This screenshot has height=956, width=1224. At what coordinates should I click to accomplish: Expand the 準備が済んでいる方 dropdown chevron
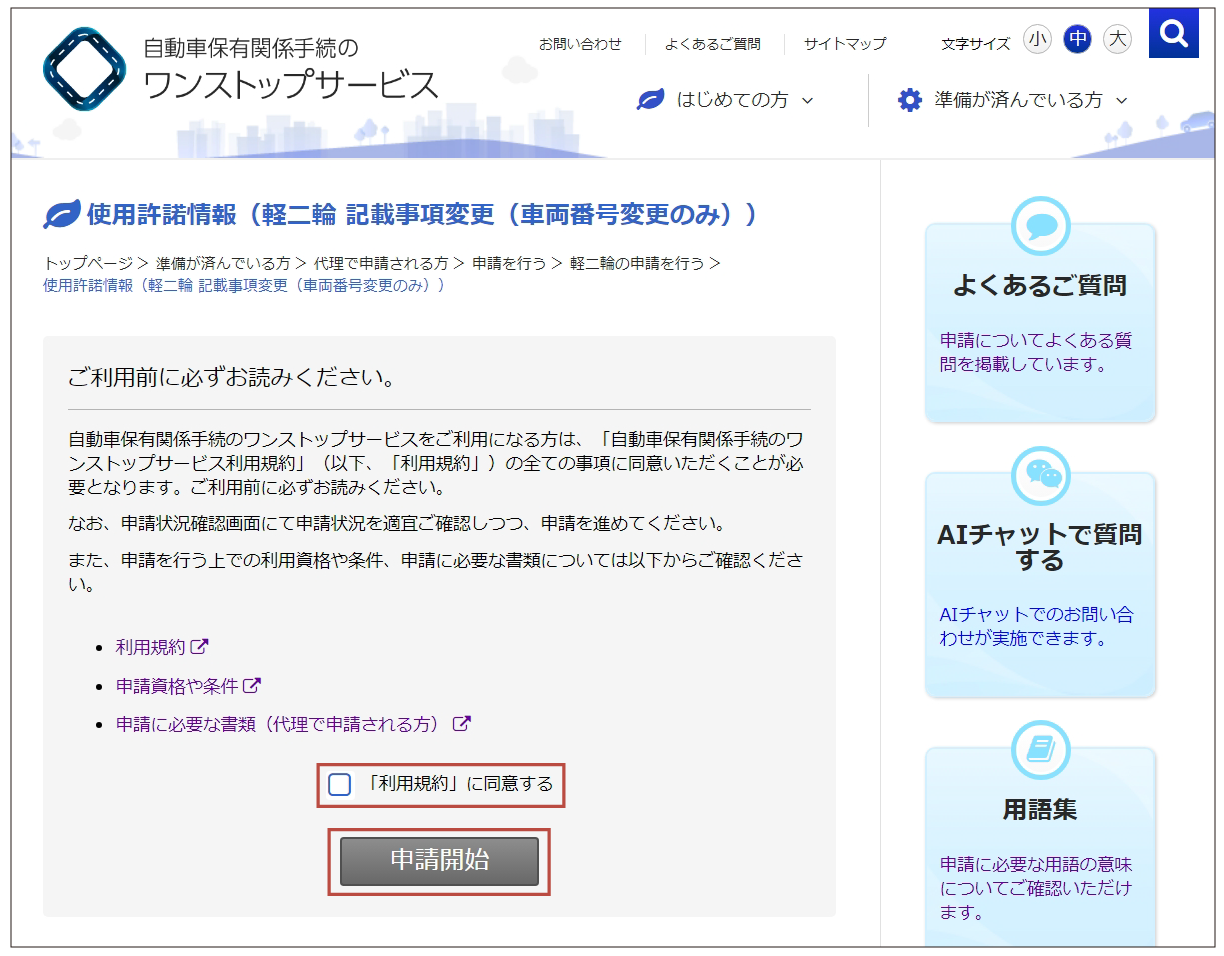1121,101
